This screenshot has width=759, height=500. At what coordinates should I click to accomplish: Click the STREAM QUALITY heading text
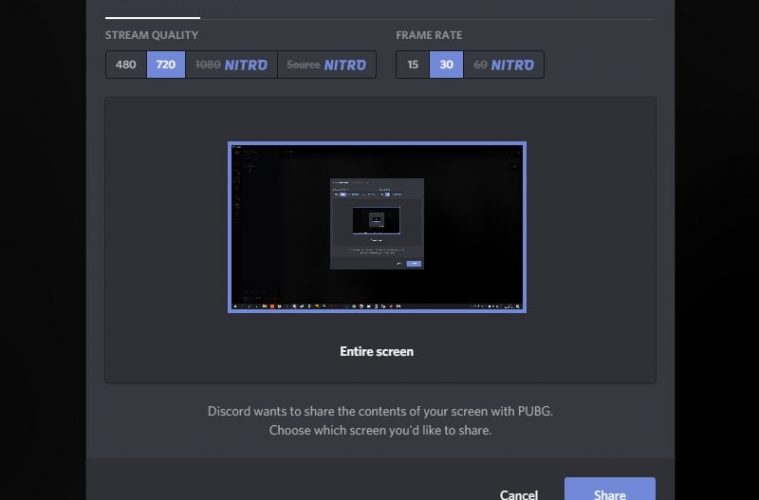click(152, 35)
